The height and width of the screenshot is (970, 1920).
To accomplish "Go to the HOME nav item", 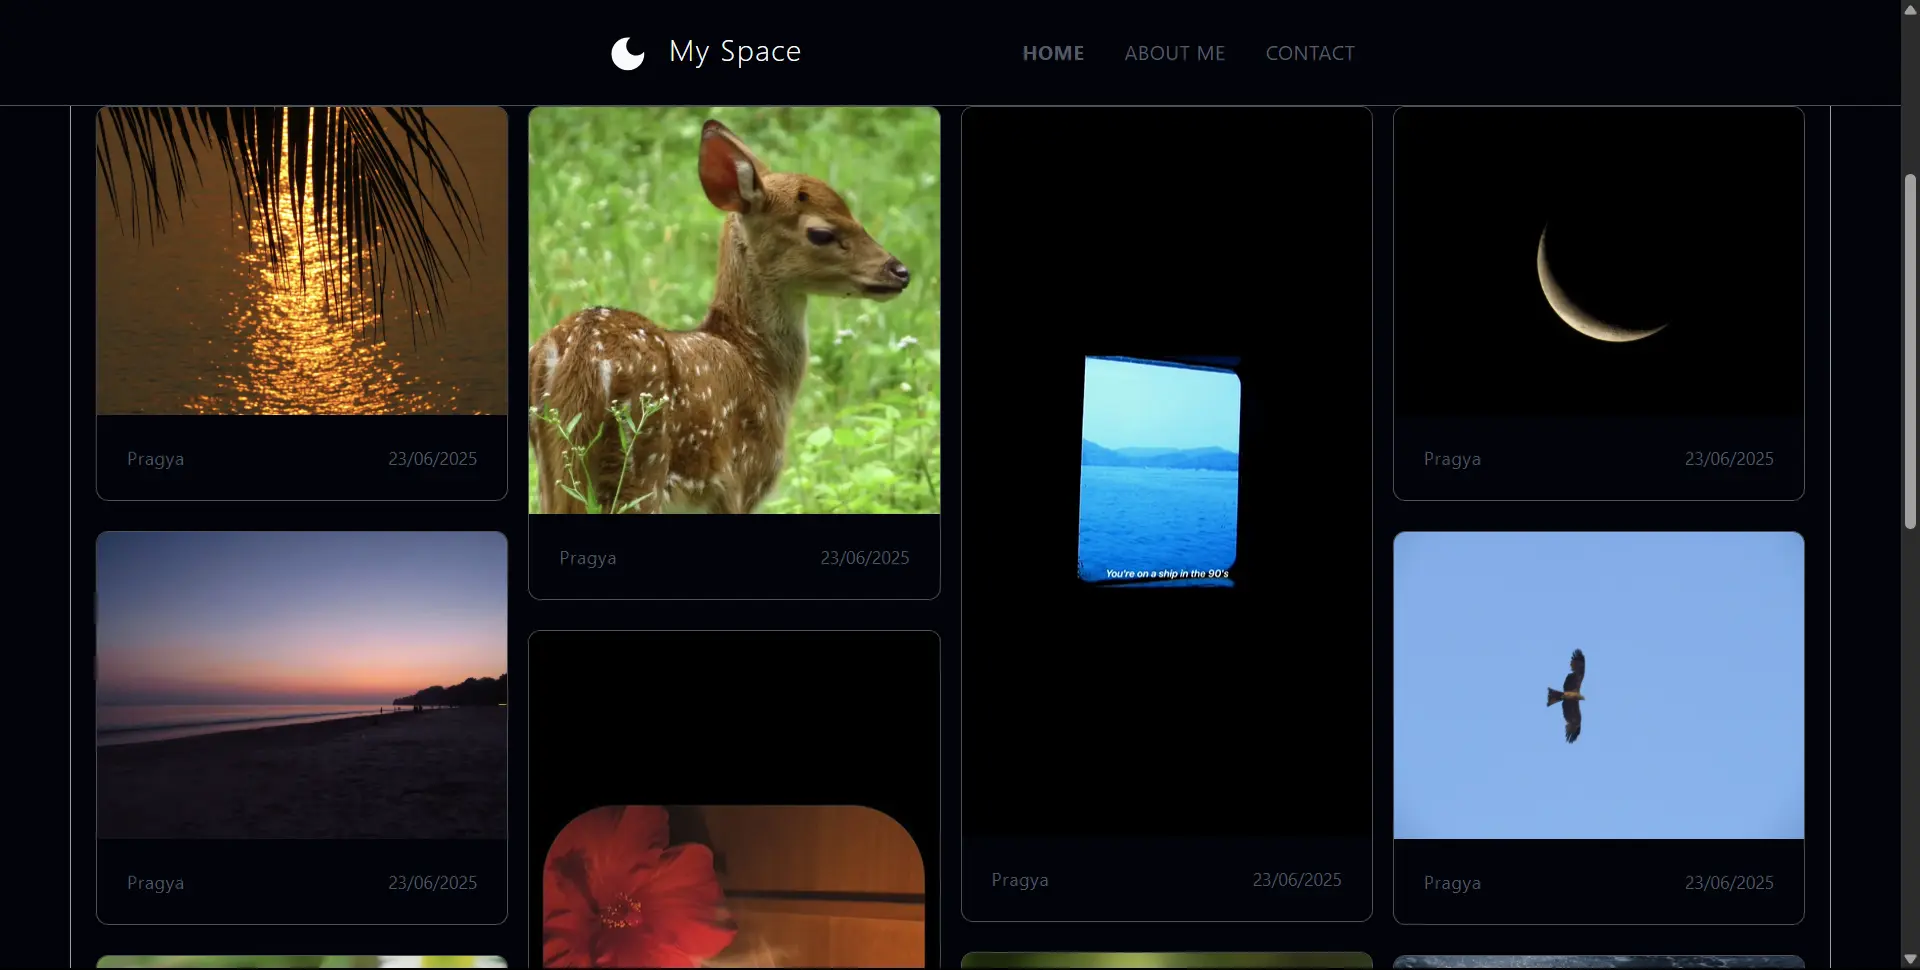I will point(1053,53).
